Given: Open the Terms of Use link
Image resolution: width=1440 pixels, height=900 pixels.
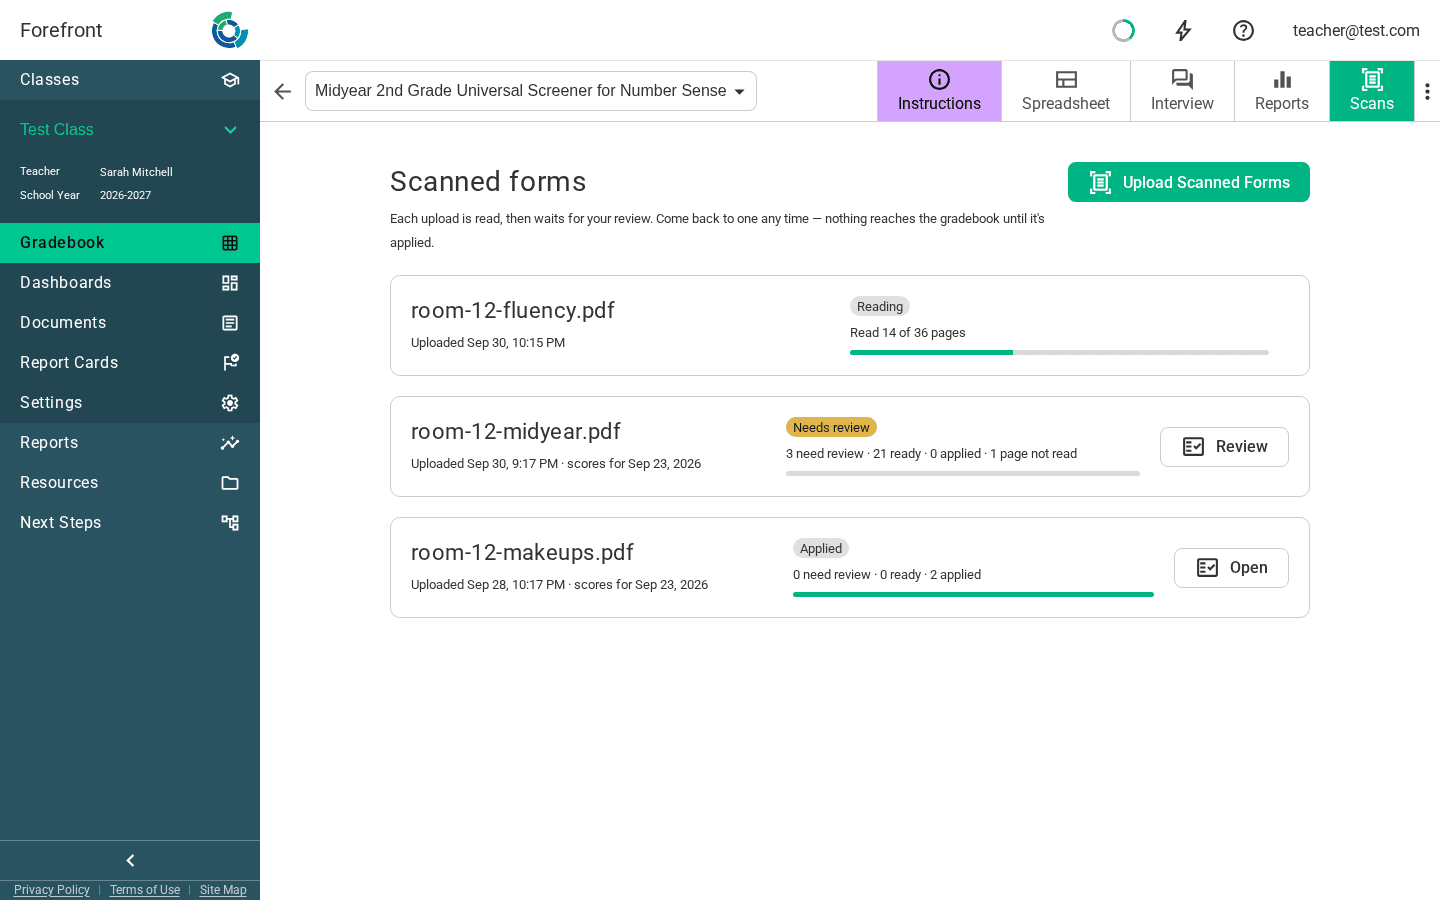Looking at the screenshot, I should [x=145, y=890].
